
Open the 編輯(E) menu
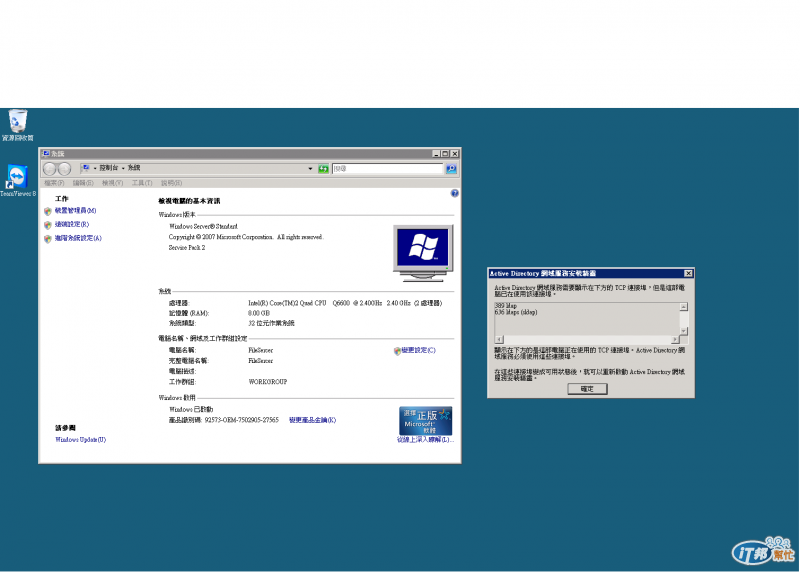pos(83,183)
